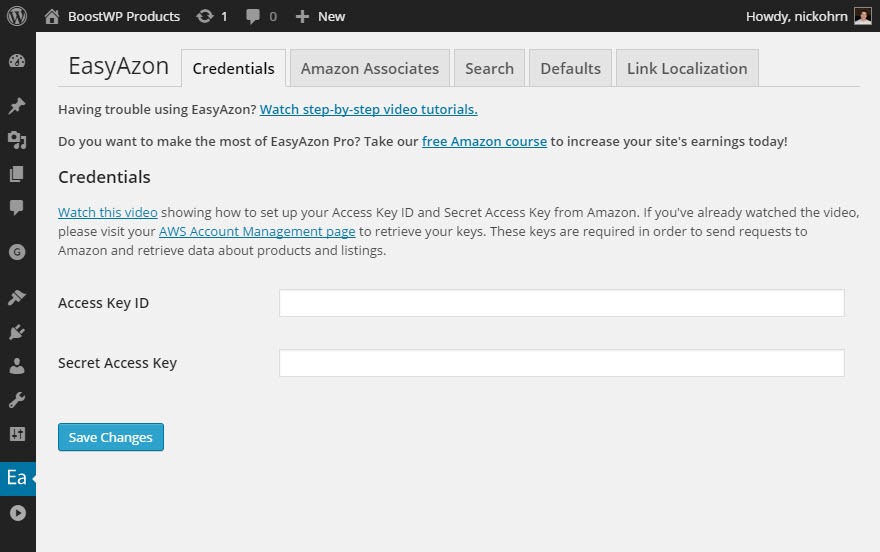The image size is (880, 552).
Task: Open the Appearance brush icon in sidebar
Action: [17, 297]
